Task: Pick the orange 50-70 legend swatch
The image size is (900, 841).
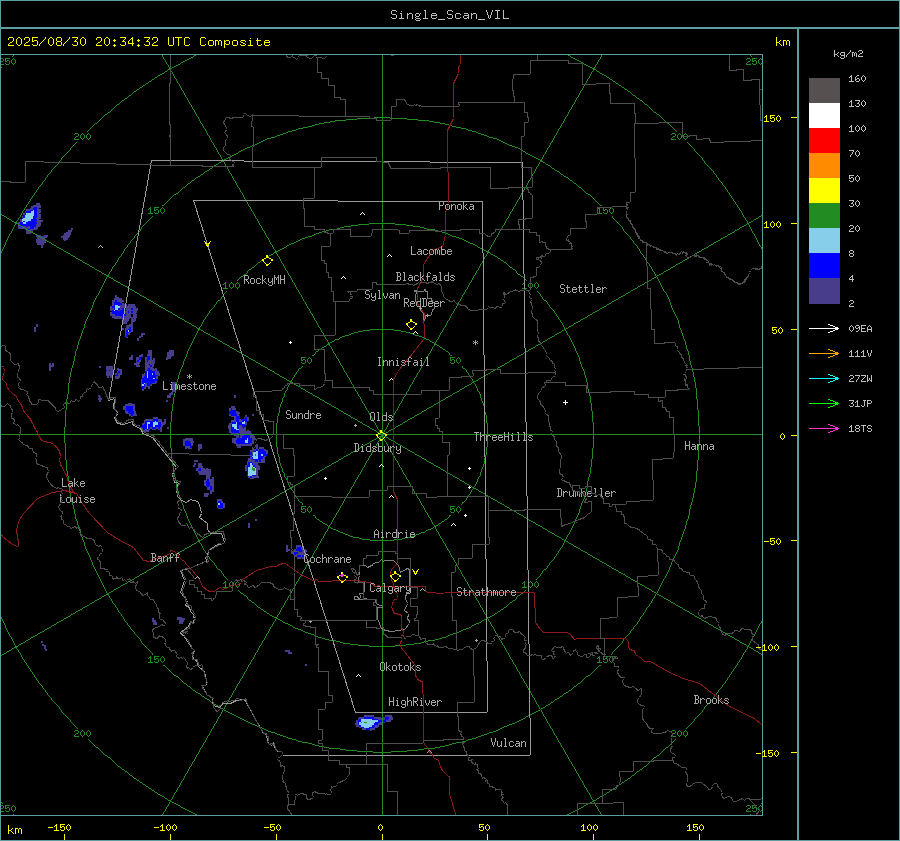Action: click(x=824, y=165)
